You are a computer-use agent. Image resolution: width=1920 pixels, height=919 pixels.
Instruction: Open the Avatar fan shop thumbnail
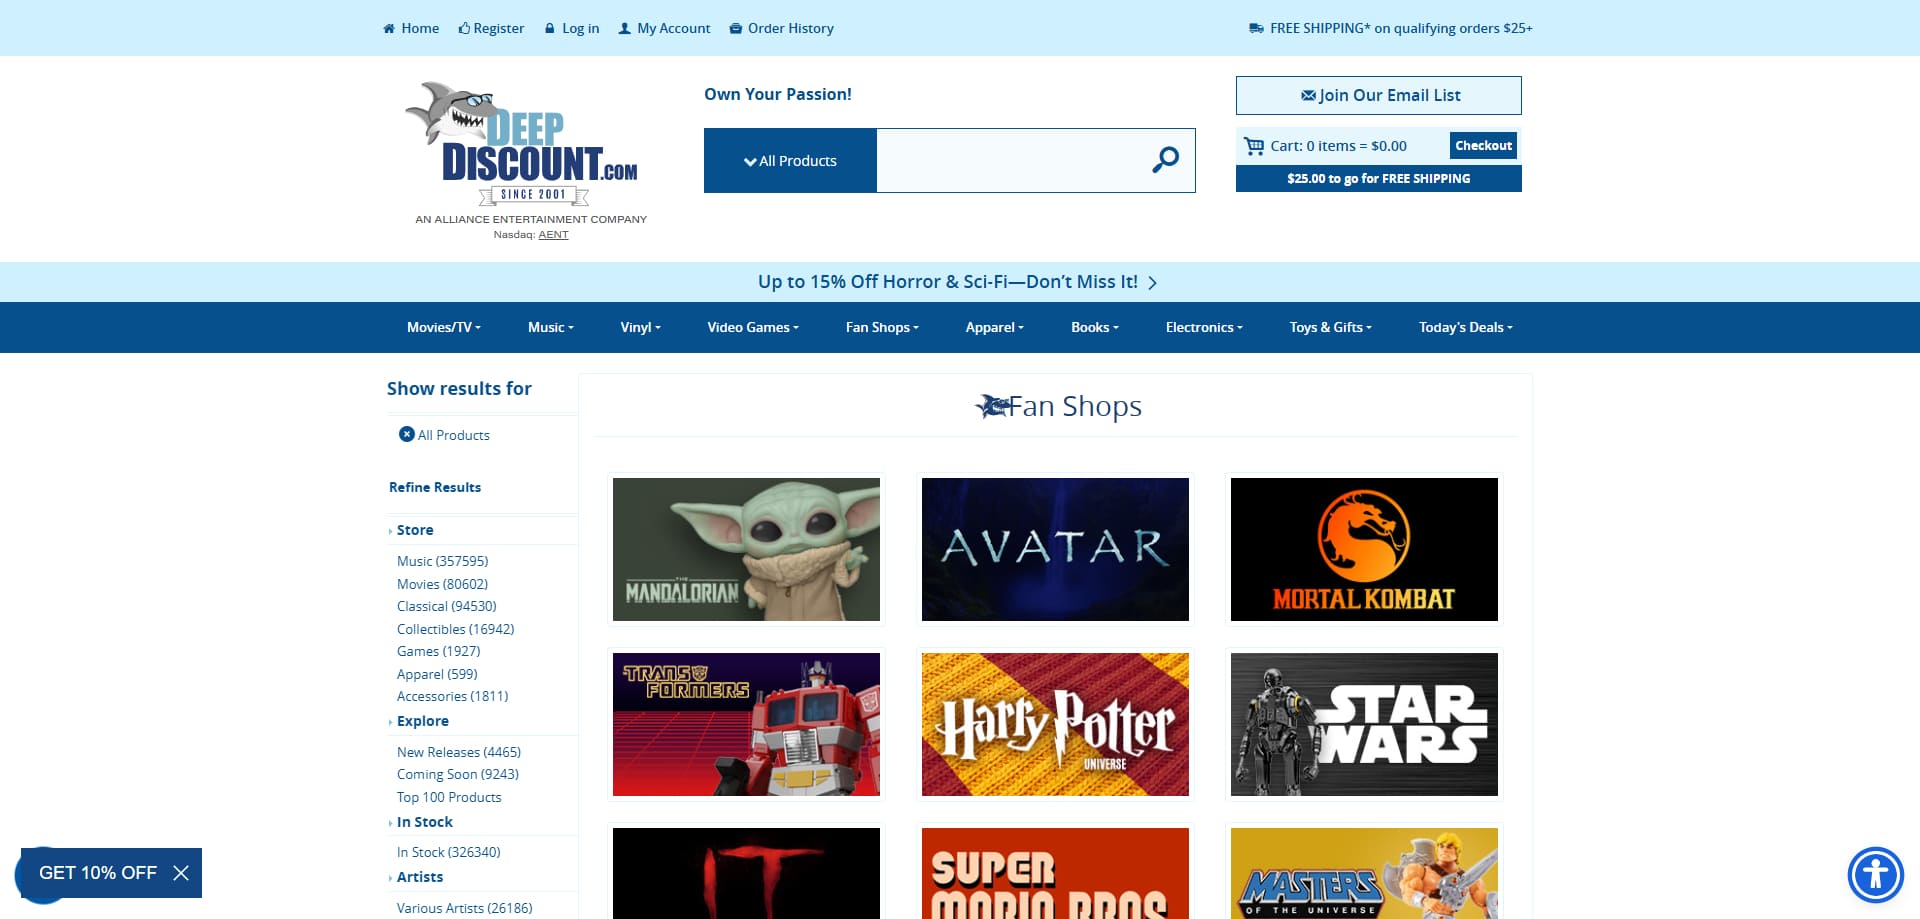point(1055,549)
